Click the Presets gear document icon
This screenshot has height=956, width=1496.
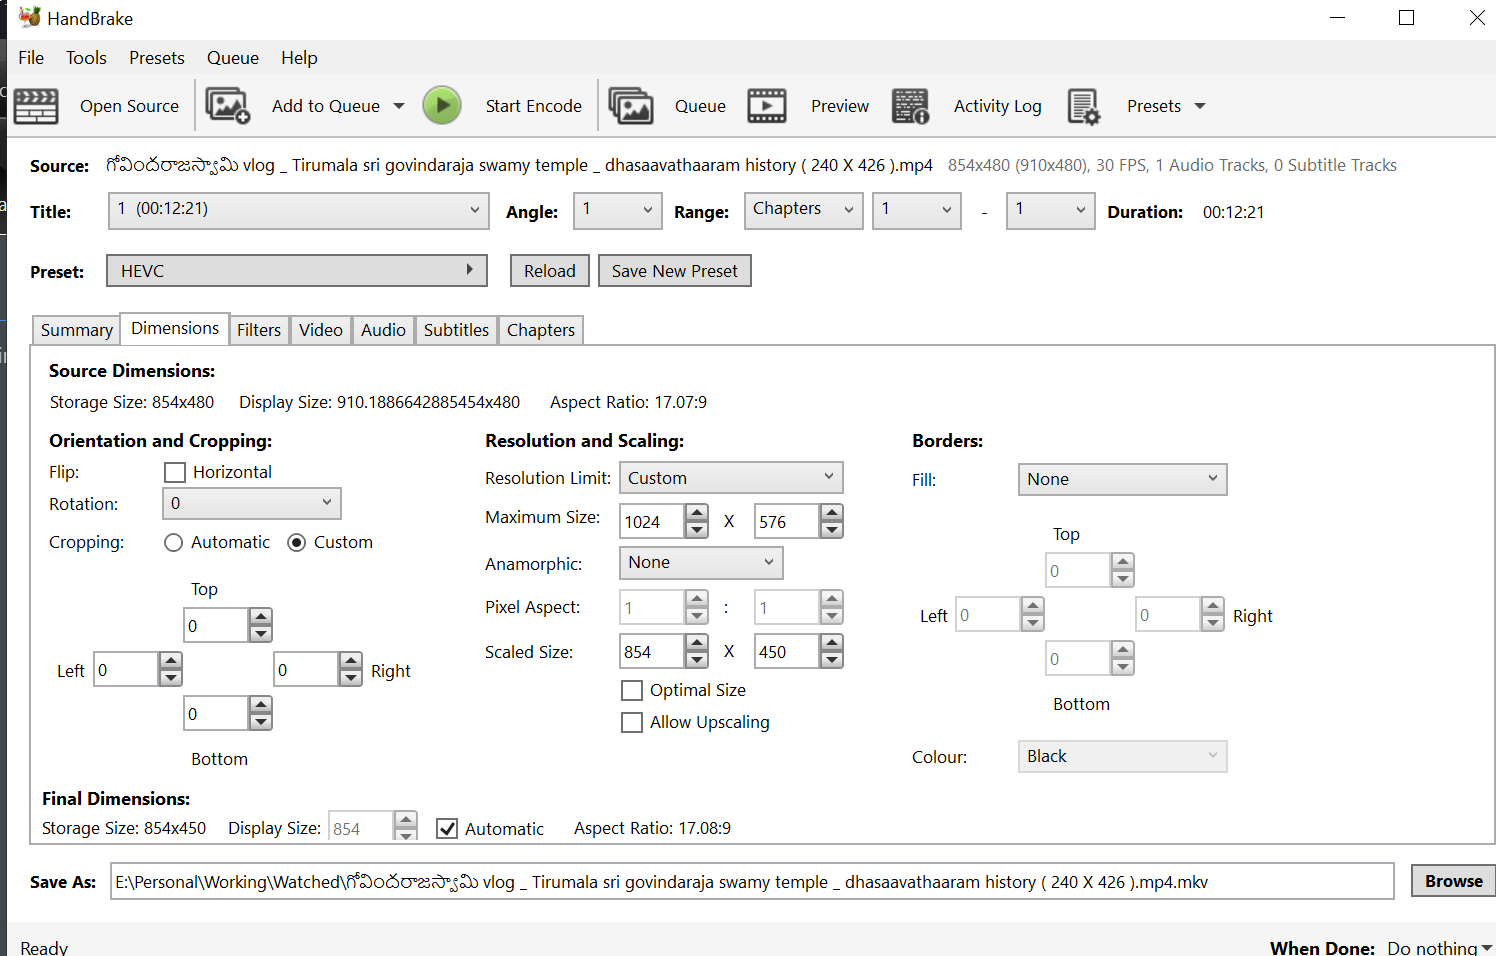click(1084, 106)
